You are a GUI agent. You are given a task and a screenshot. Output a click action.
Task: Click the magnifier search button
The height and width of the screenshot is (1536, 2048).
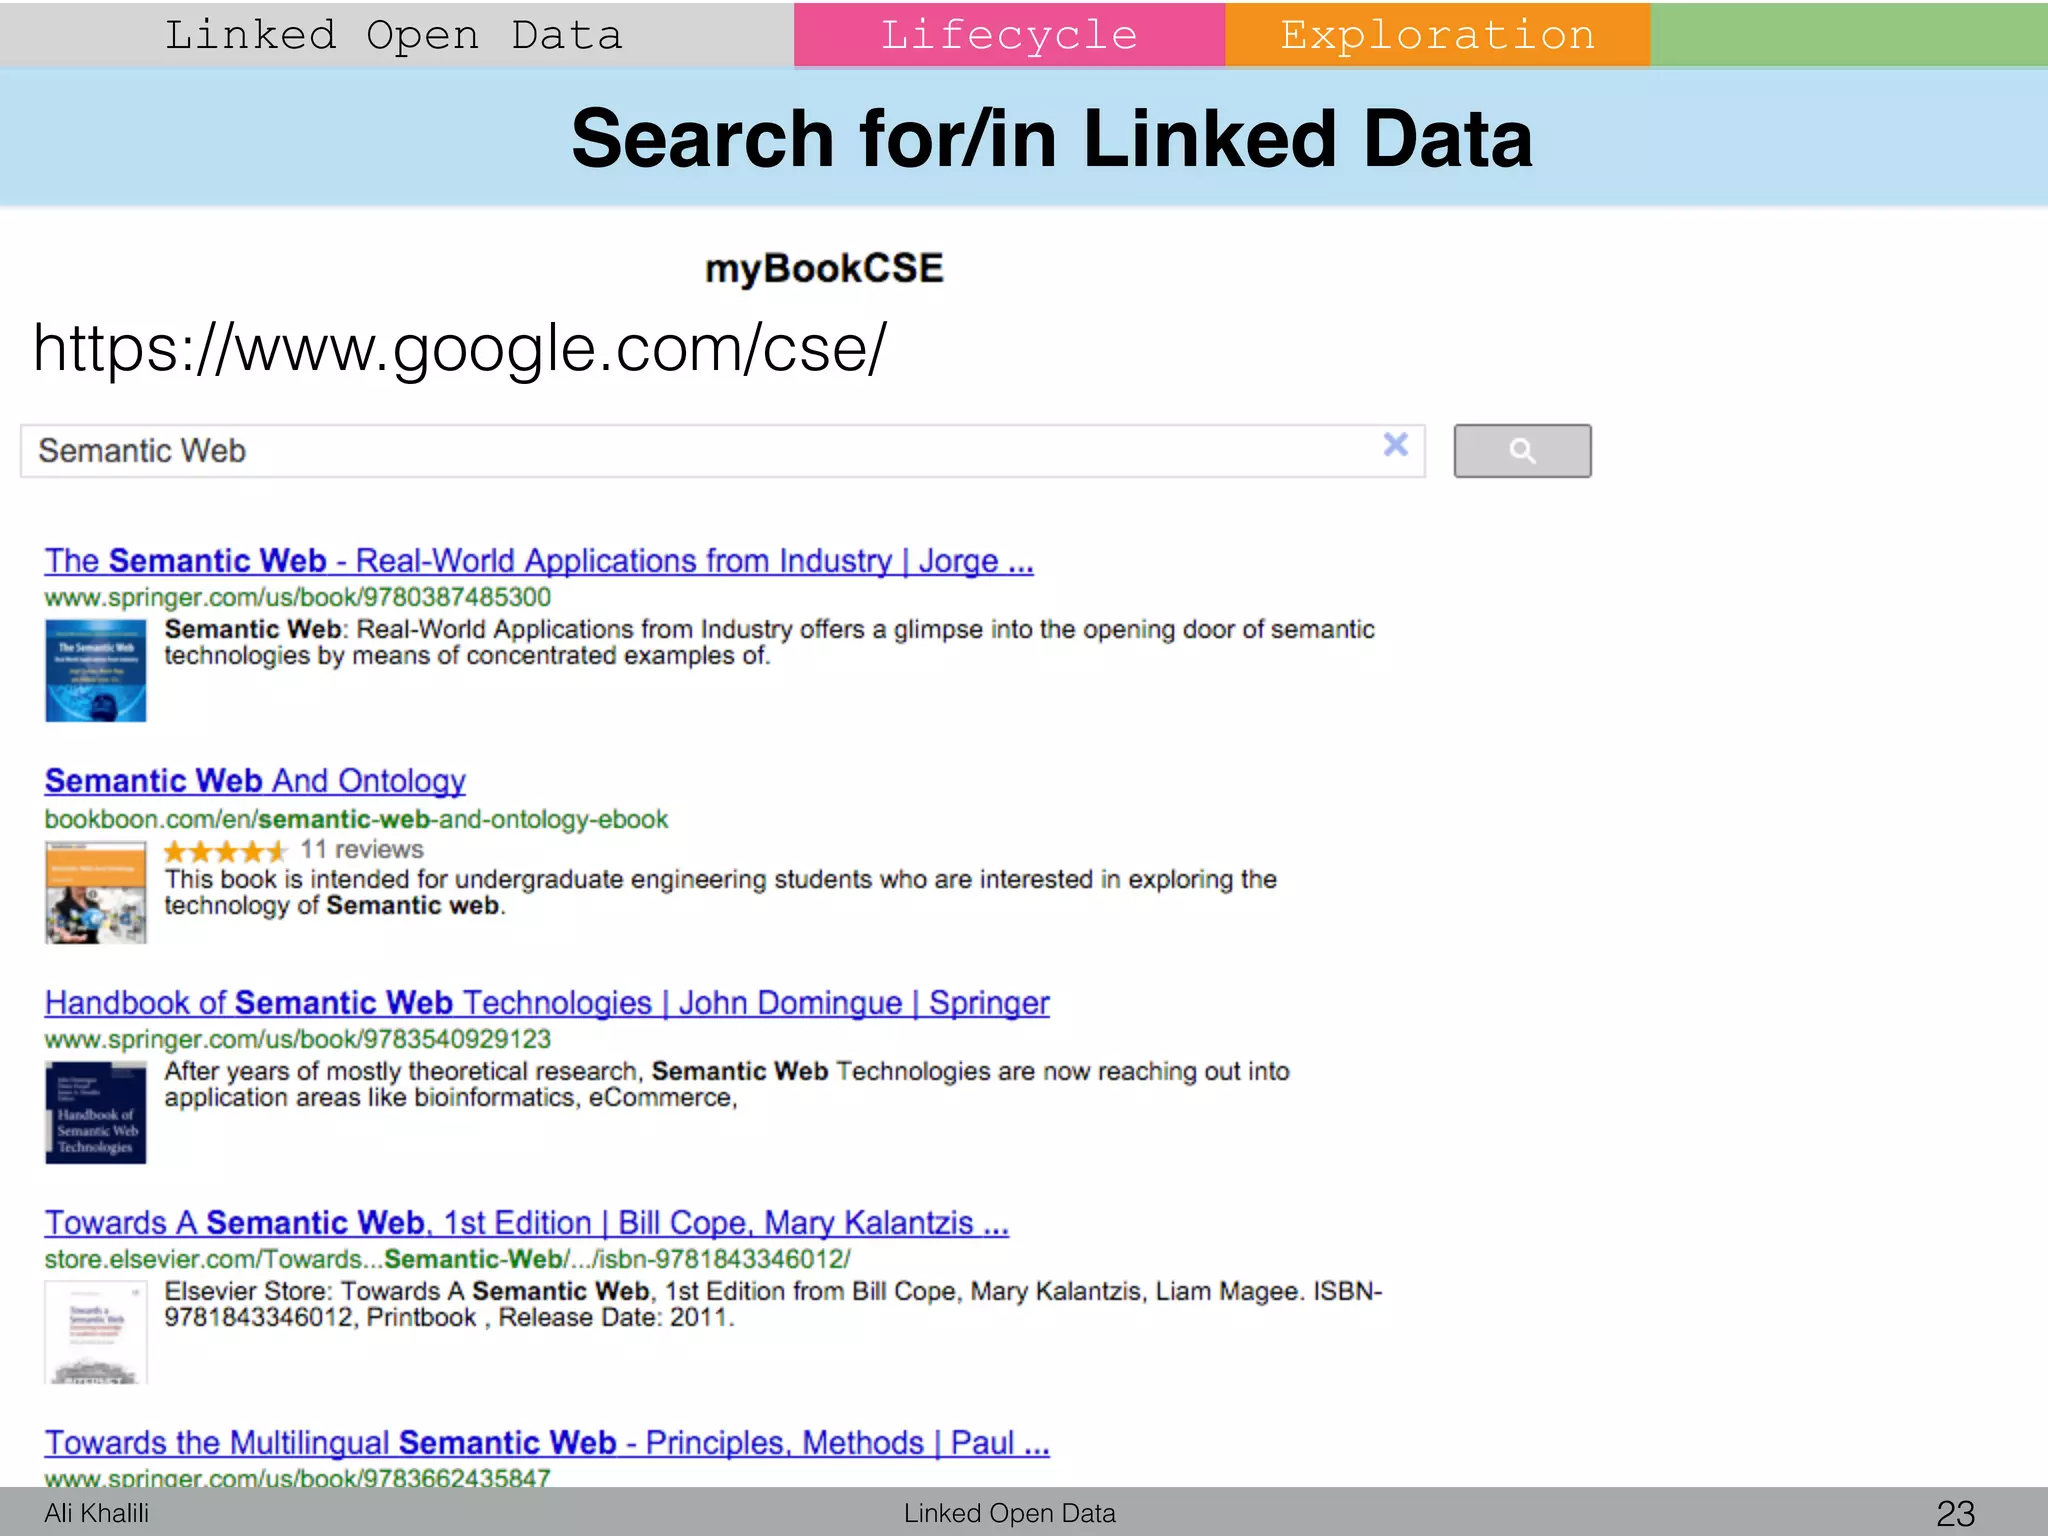tap(1521, 451)
